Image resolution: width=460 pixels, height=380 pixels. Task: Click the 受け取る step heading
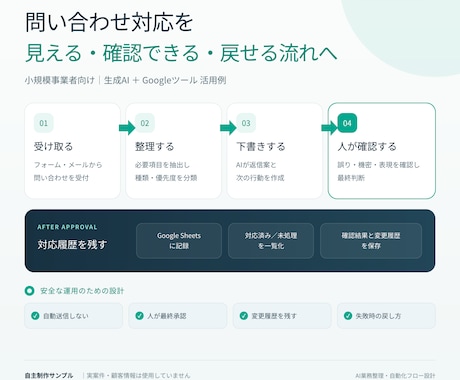[53, 146]
